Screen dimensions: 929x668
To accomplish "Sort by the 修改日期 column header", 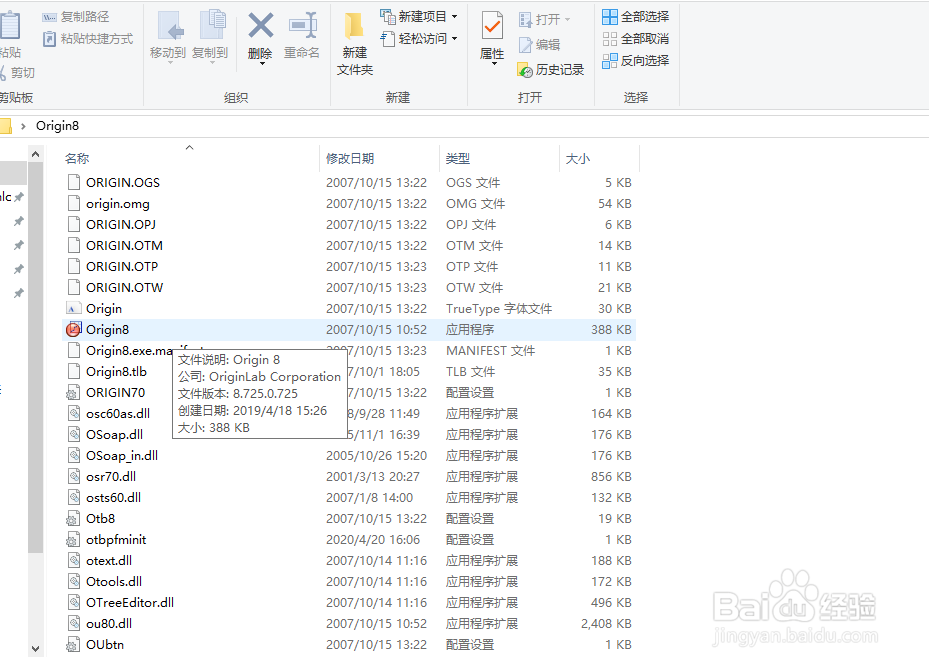I will pyautogui.click(x=350, y=158).
